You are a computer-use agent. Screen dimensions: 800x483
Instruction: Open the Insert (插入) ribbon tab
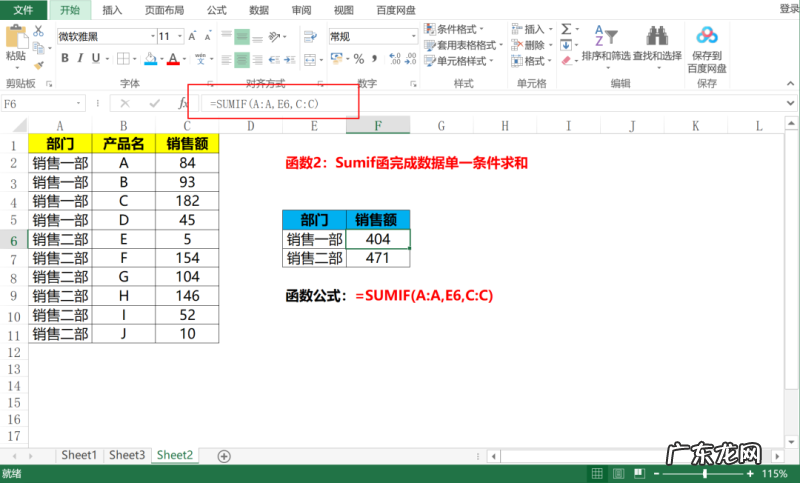point(113,9)
